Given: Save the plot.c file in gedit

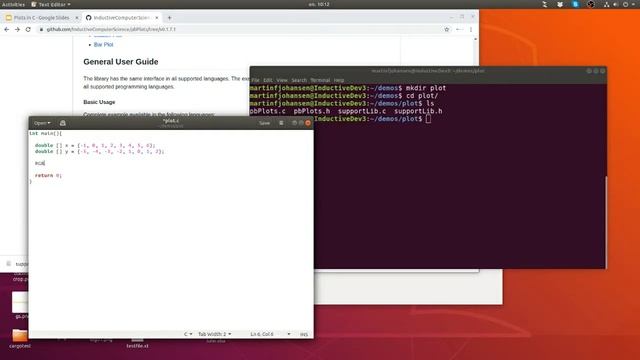Looking at the screenshot, I should [x=264, y=123].
